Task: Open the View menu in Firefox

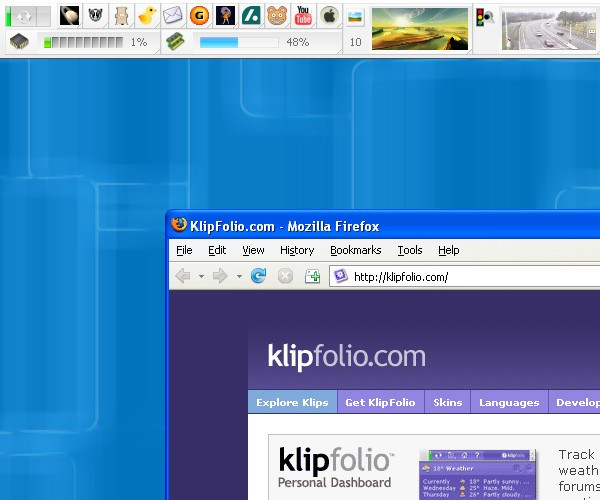Action: pyautogui.click(x=253, y=250)
